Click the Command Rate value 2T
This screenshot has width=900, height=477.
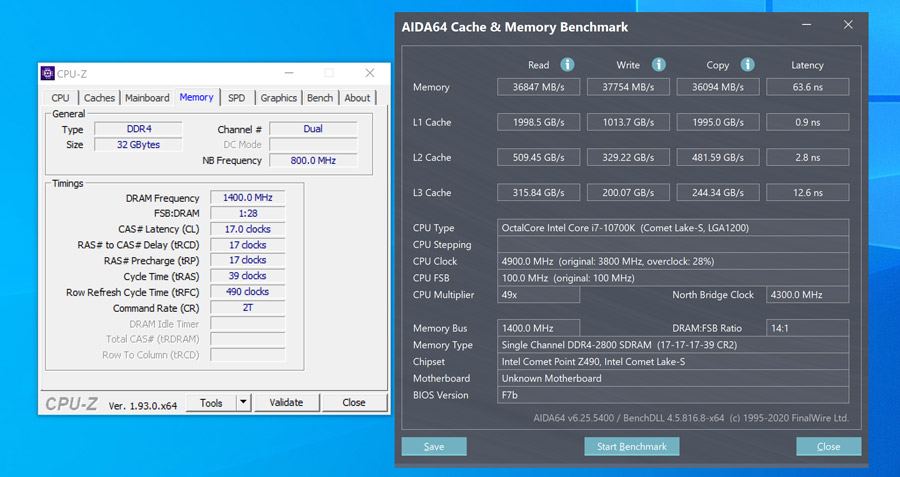(x=247, y=308)
